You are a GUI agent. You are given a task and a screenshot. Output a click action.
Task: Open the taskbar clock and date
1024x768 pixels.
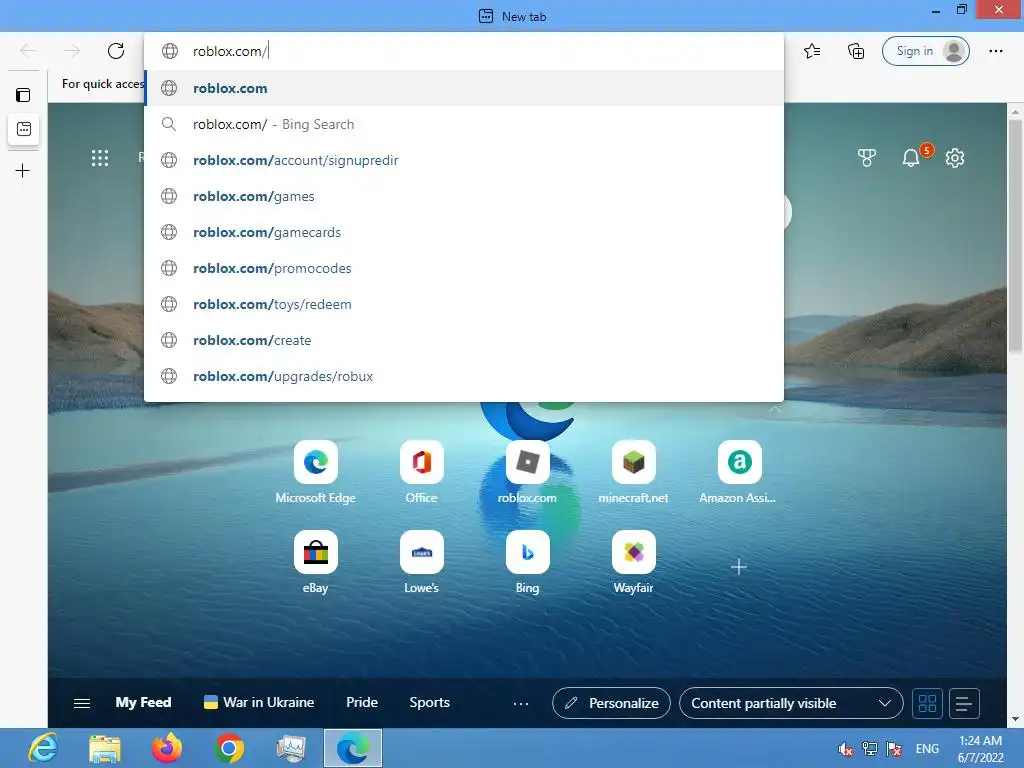(980, 749)
